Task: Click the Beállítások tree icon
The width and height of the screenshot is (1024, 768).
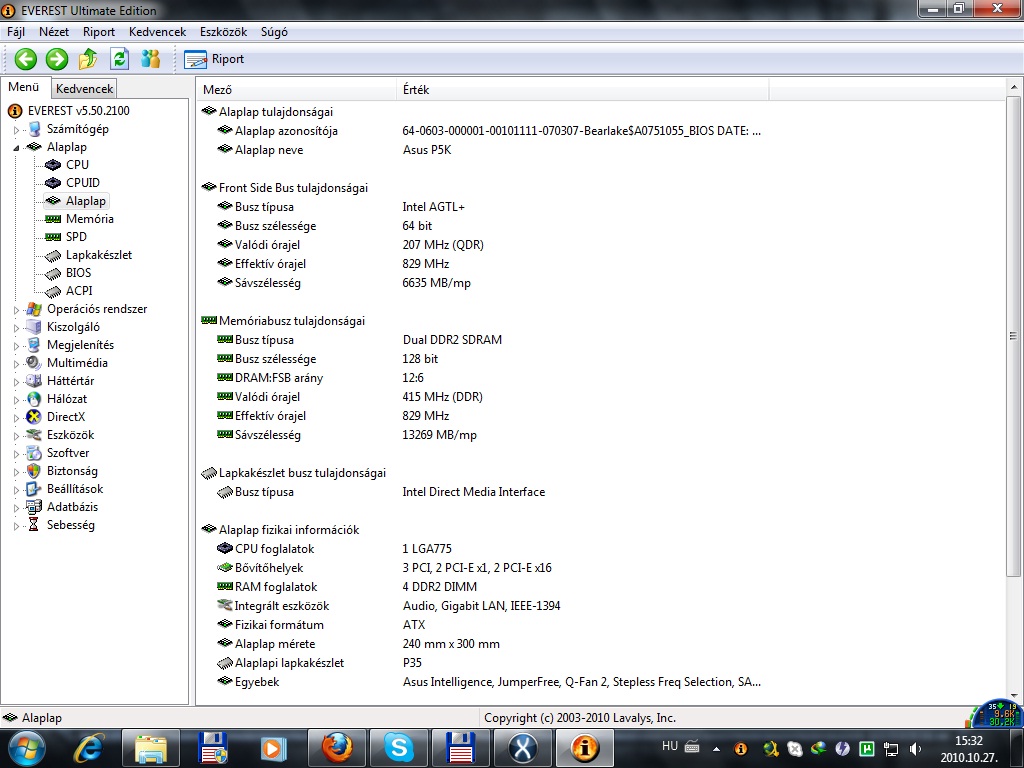Action: (x=33, y=488)
